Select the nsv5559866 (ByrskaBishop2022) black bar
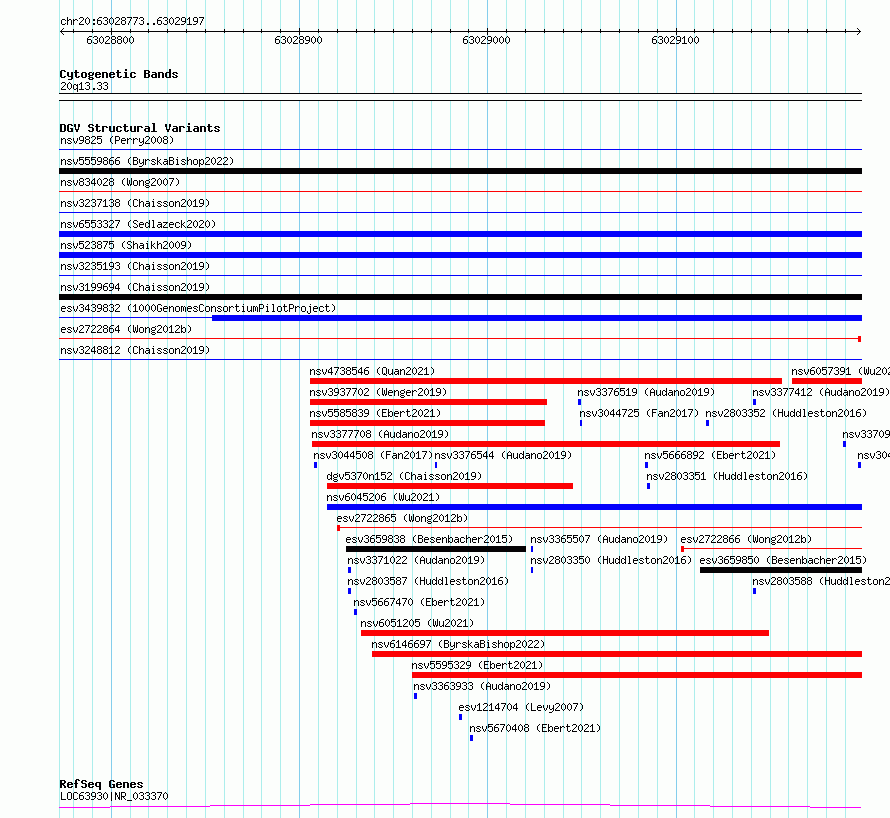This screenshot has width=890, height=818. tap(460, 171)
